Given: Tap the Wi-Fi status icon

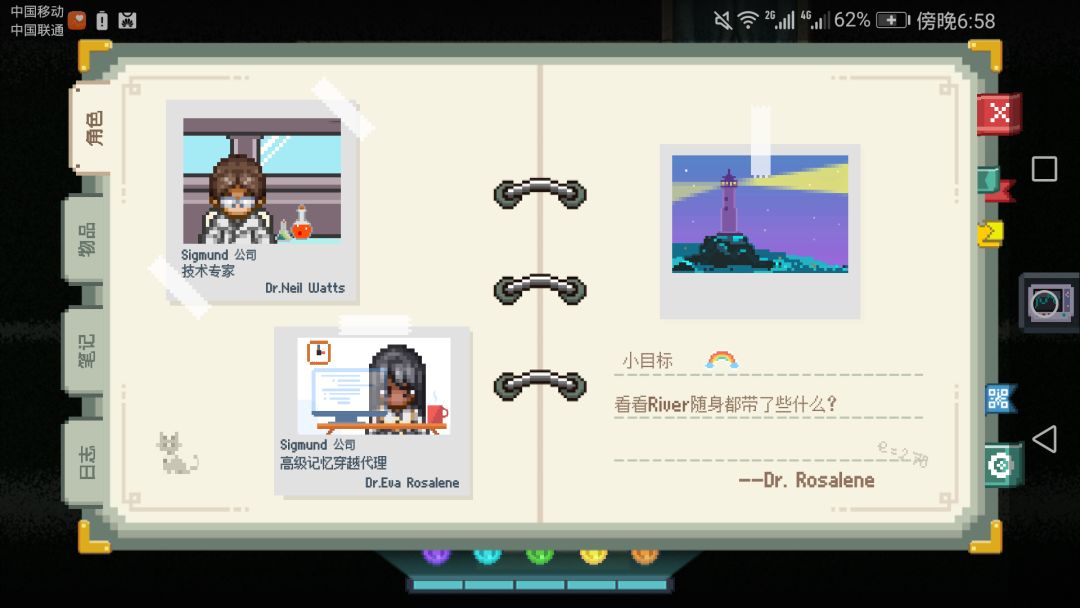Looking at the screenshot, I should coord(747,20).
